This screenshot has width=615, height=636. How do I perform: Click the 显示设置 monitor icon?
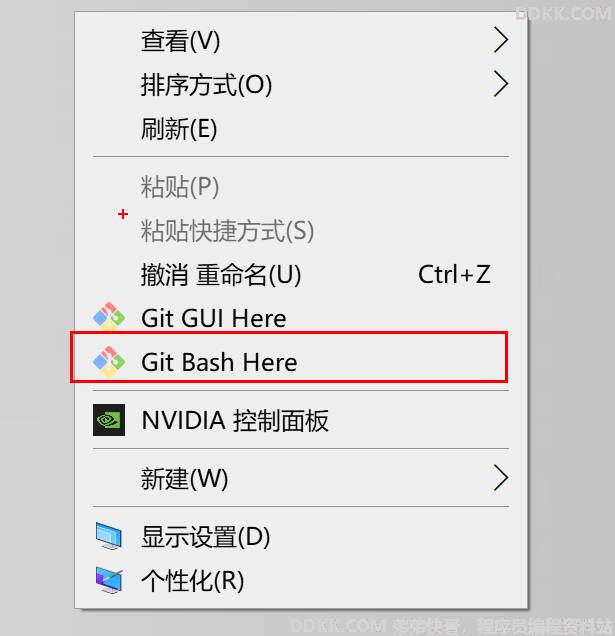109,536
